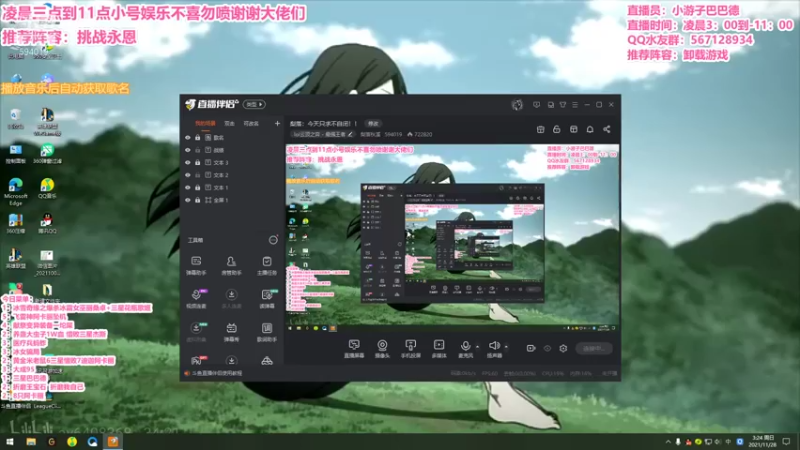Open the message icon beside the avatar

click(x=536, y=105)
